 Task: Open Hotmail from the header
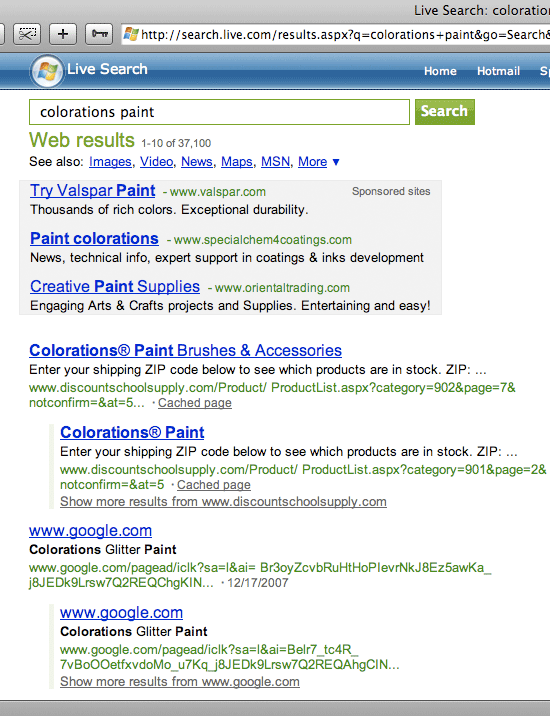[x=498, y=71]
